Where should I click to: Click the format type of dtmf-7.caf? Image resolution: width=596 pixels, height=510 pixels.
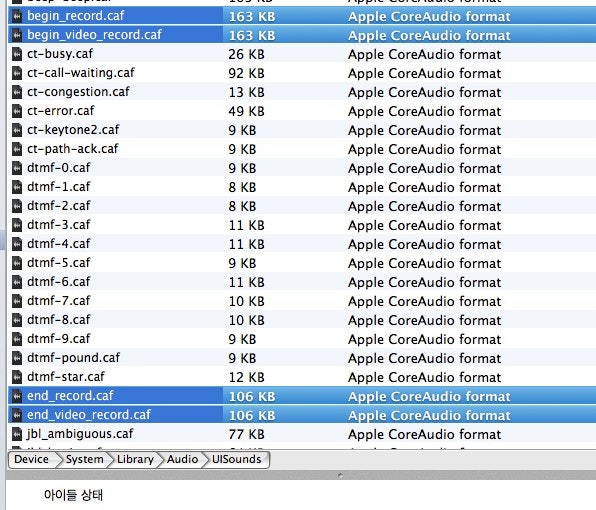(x=425, y=301)
